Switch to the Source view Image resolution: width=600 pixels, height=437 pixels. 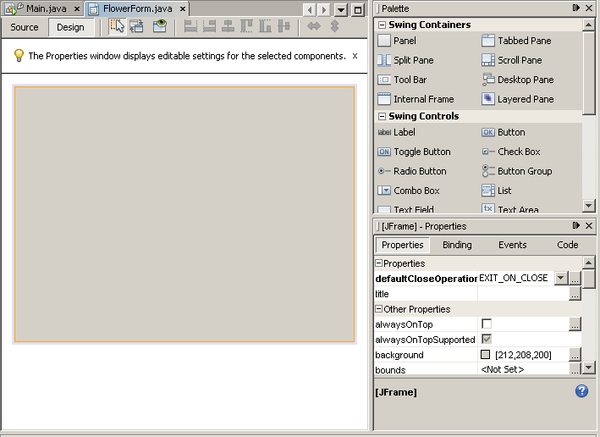click(x=25, y=27)
